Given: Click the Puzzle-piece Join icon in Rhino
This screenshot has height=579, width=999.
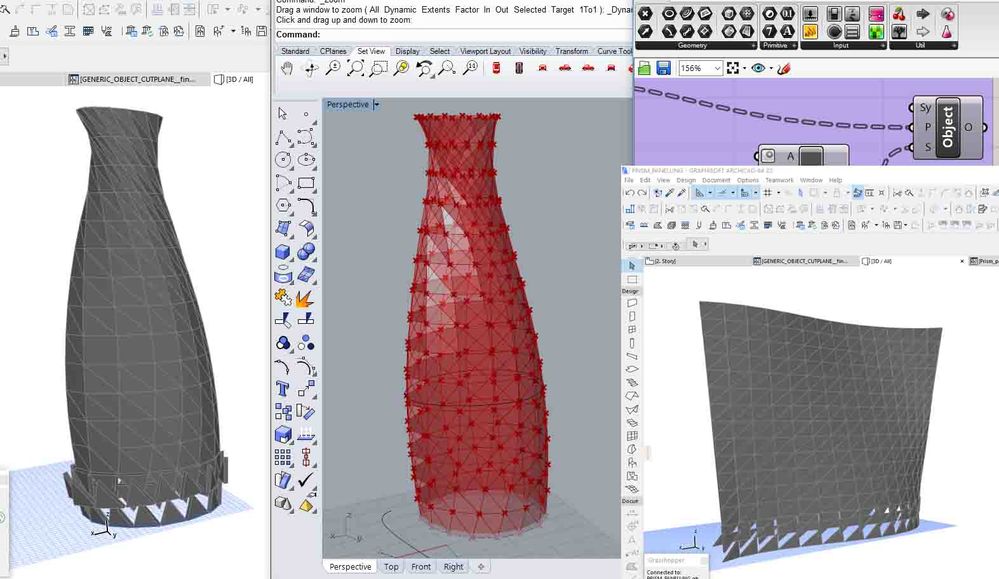Looking at the screenshot, I should pos(284,297).
